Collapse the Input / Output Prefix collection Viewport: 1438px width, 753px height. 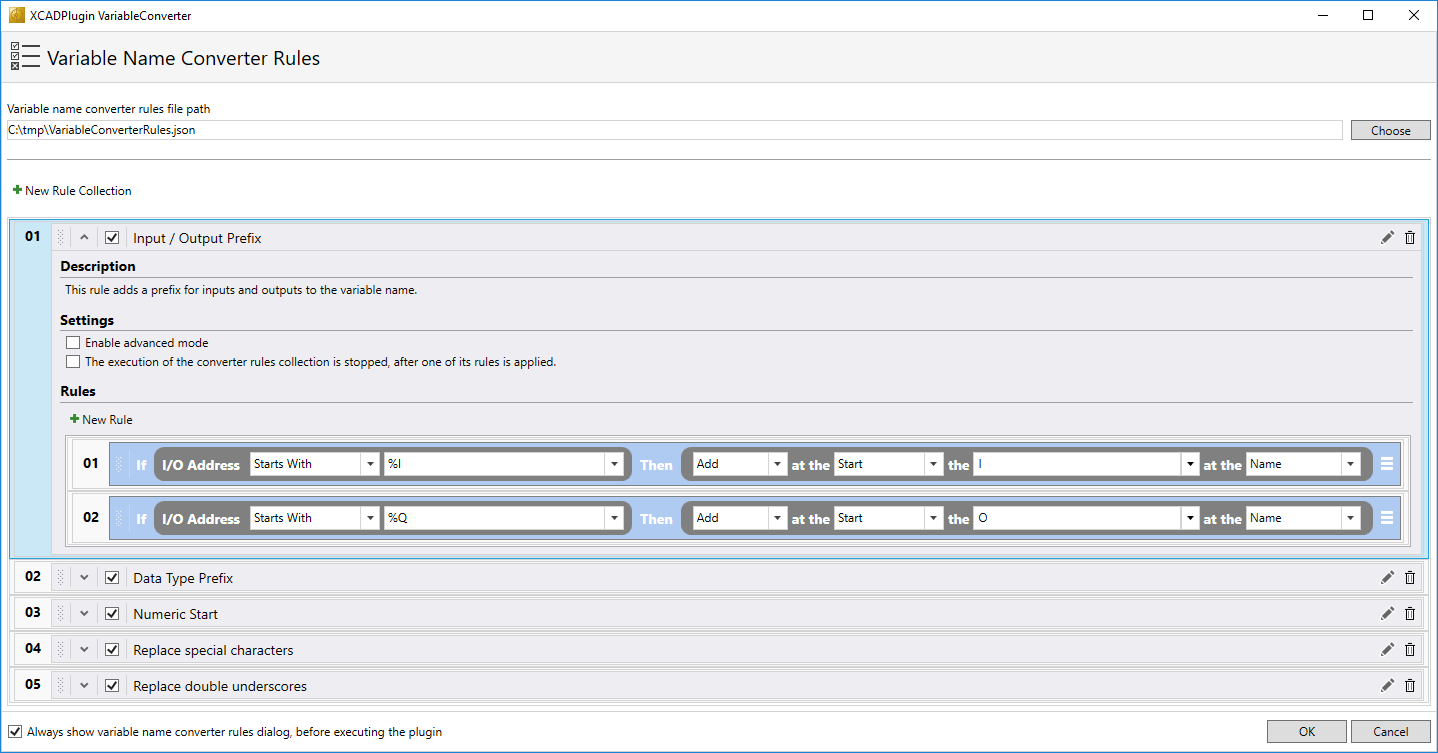(84, 238)
